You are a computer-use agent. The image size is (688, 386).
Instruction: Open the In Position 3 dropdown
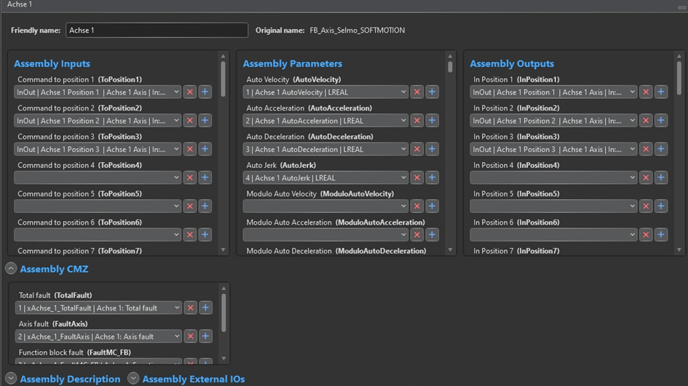[553, 149]
